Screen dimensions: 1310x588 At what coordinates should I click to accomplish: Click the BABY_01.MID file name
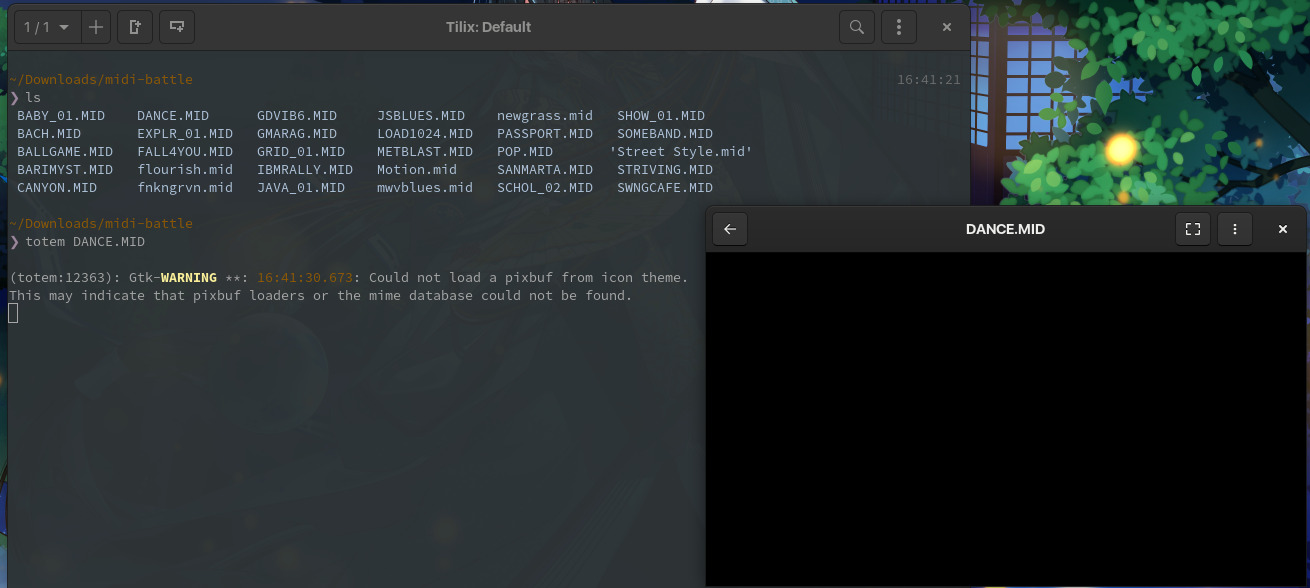pos(61,116)
